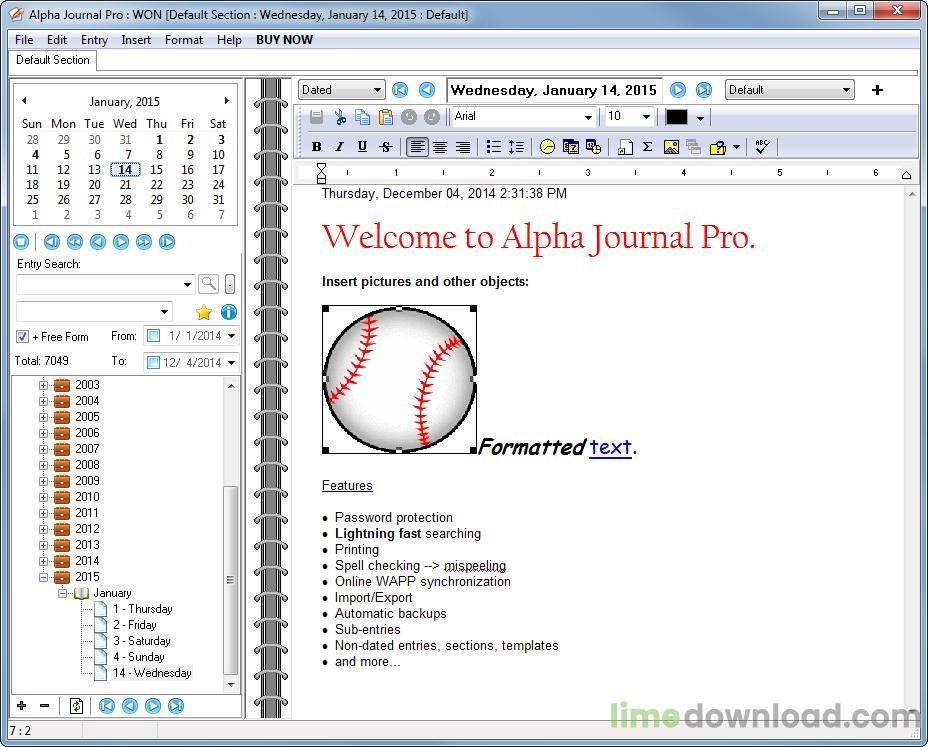Screen dimensions: 928x747
Task: Click the Copy icon in the toolbar
Action: (x=362, y=117)
